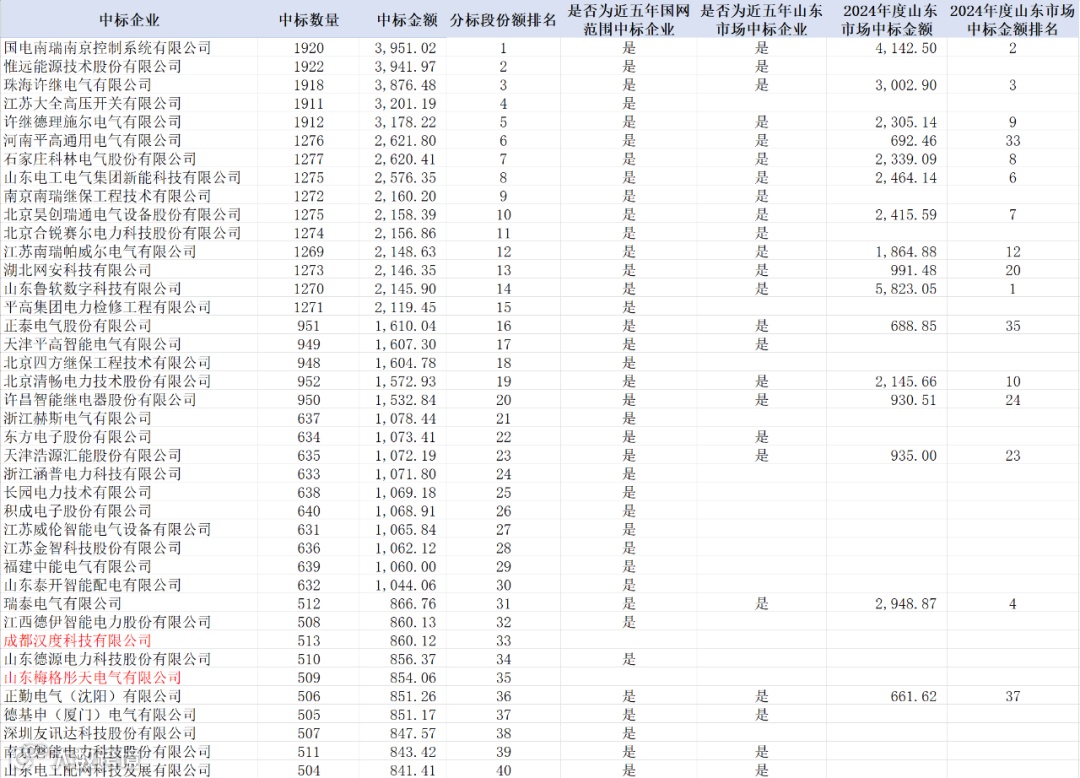Screen dimensions: 1080x778
Task: Click cell 山东鲁软数字科技有限公司
Action: pos(92,288)
